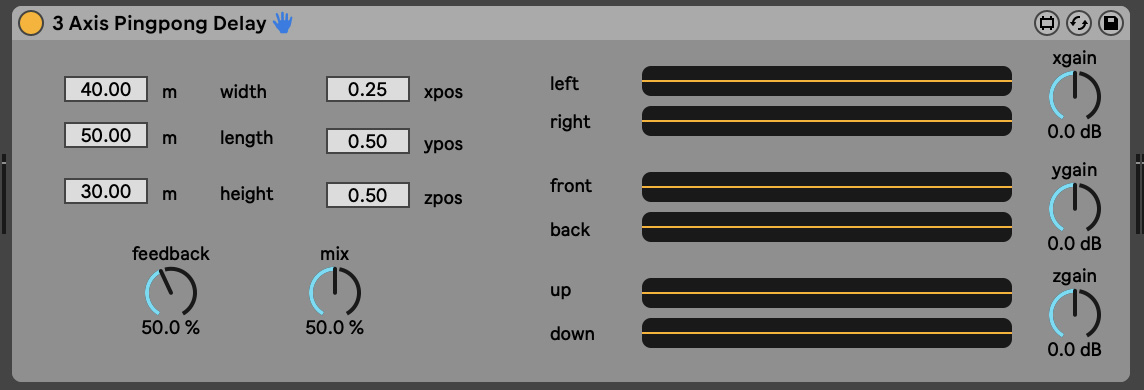This screenshot has width=1144, height=390.
Task: Select the xpos value box
Action: (368, 89)
